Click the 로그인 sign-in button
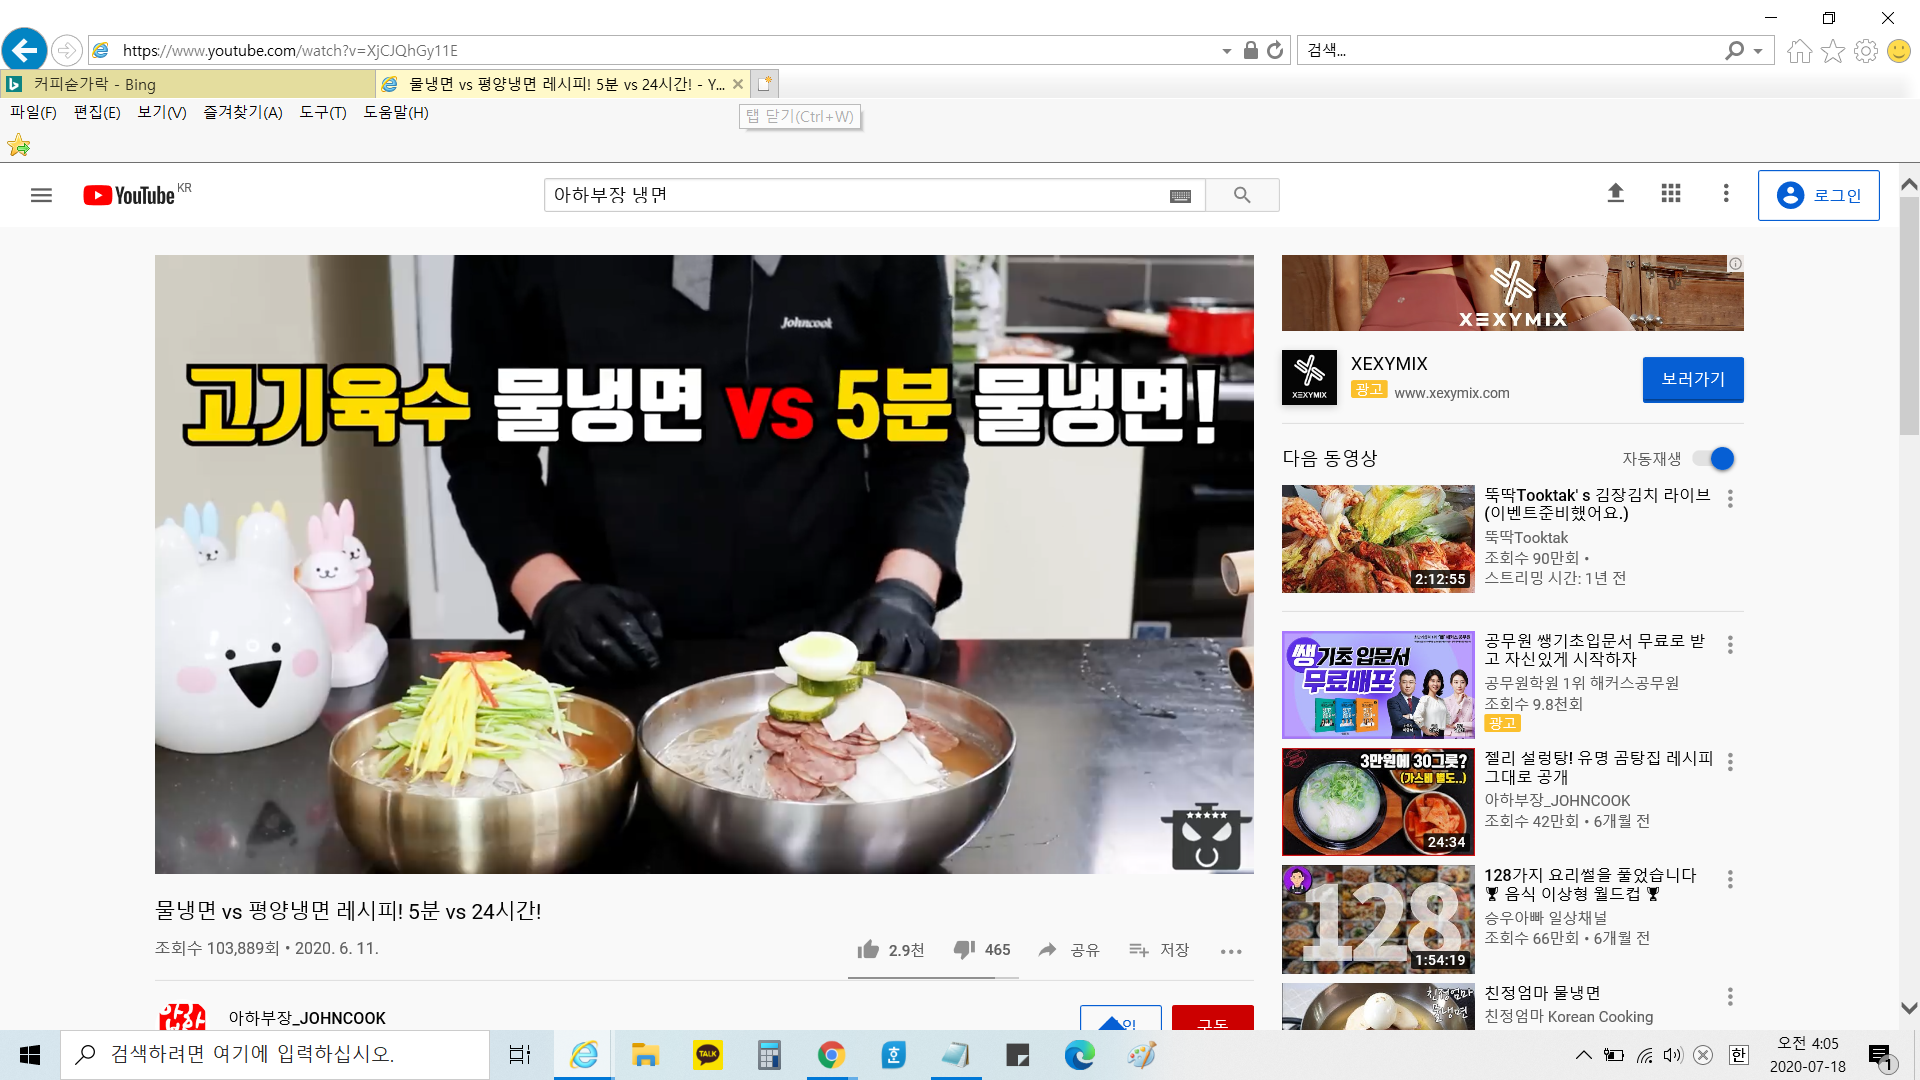1920x1080 pixels. tap(1818, 195)
